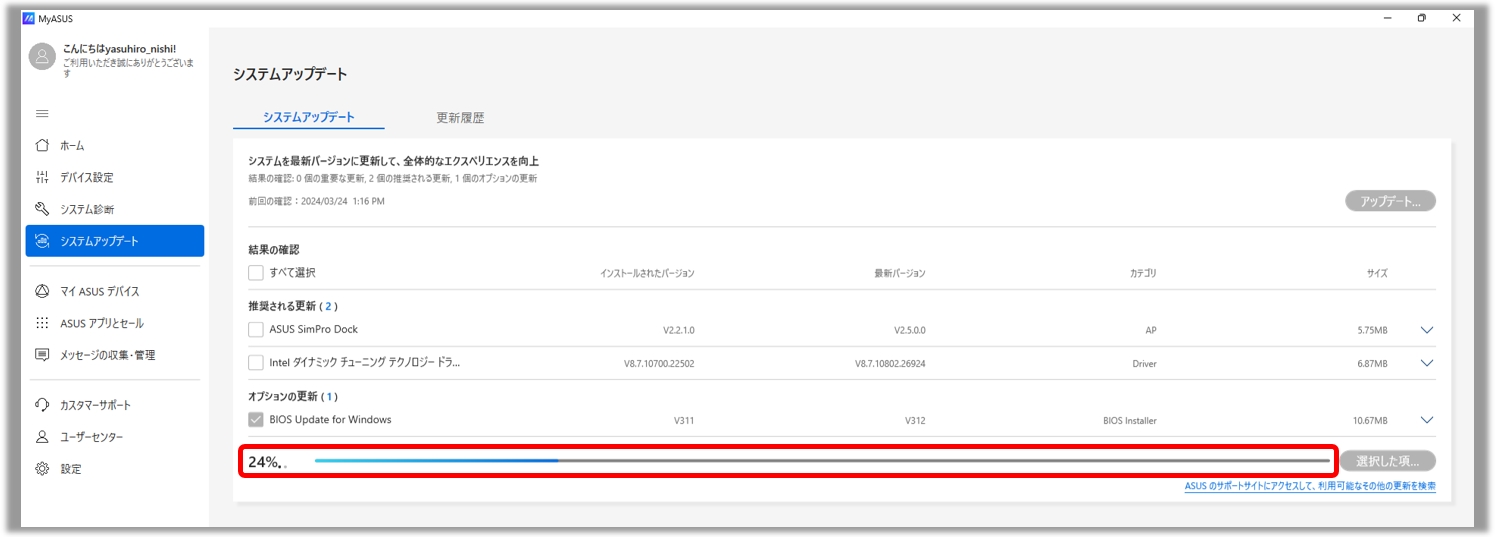Open メッセージの収集・管理 sidebar item
This screenshot has width=1496, height=537.
click(115, 355)
